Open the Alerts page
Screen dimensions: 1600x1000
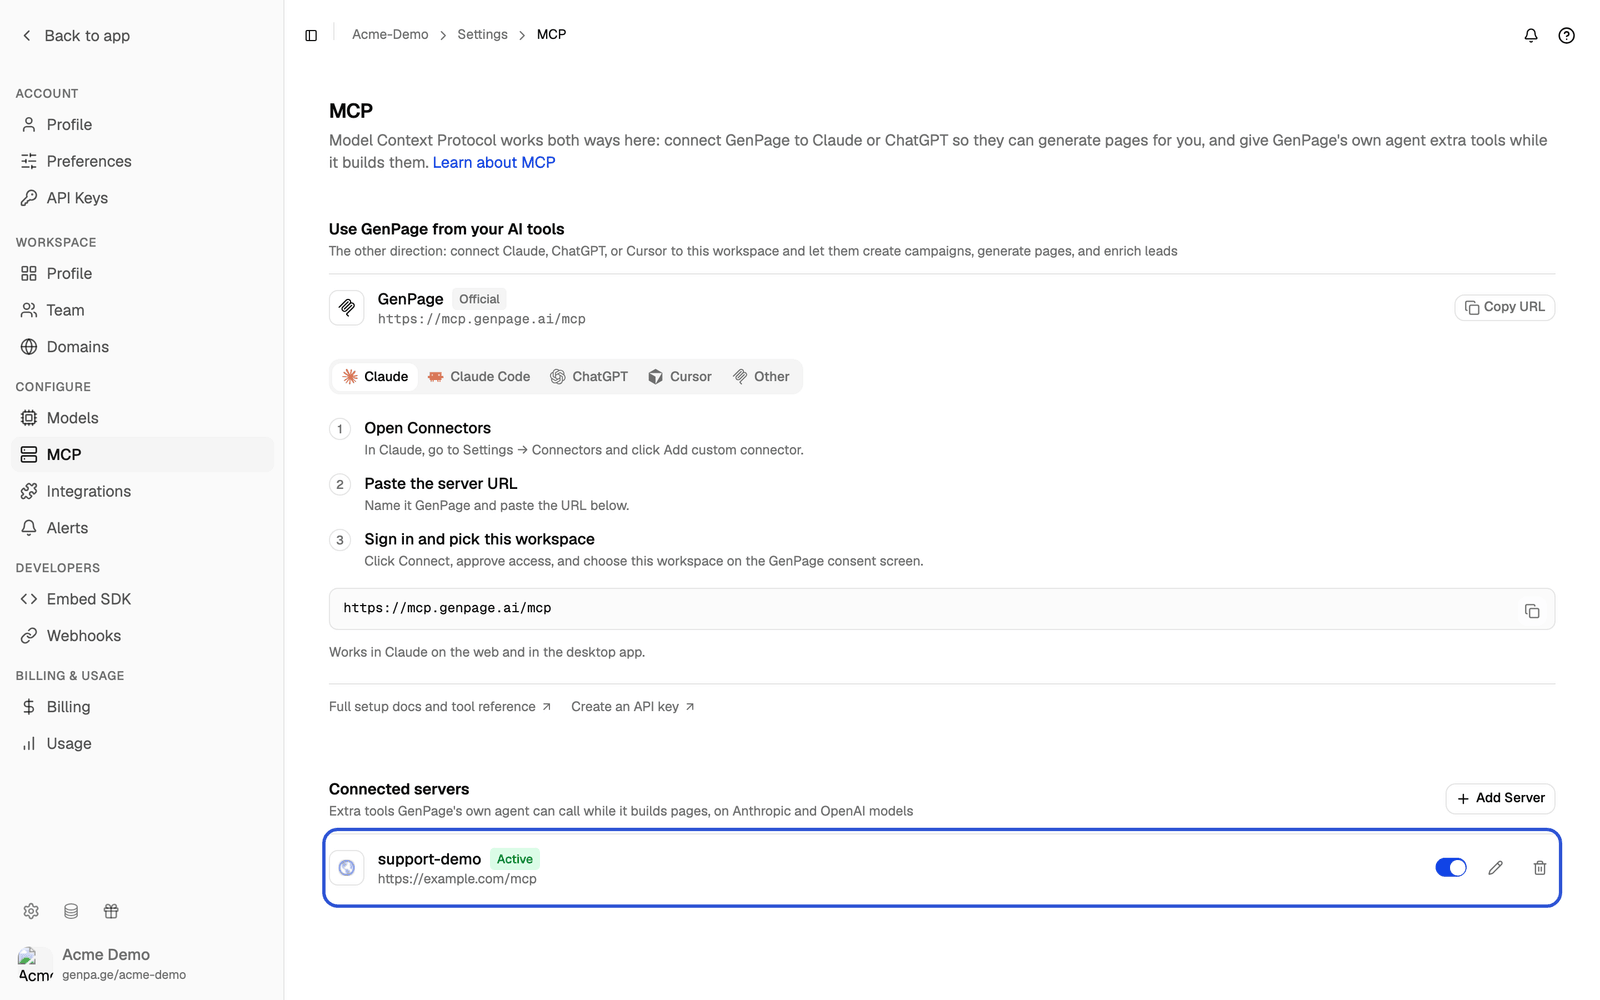[x=142, y=528]
